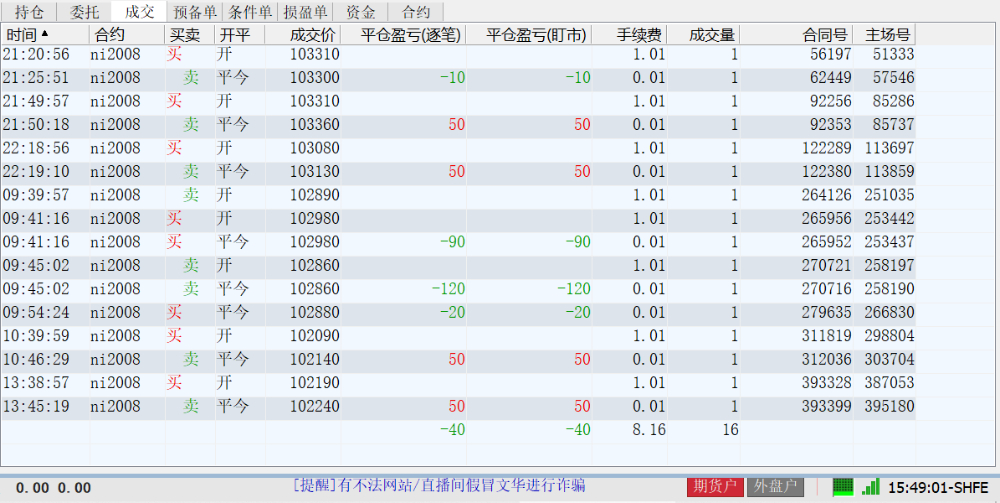Click the total fee value 8.16
This screenshot has height=503, width=1000.
point(649,430)
